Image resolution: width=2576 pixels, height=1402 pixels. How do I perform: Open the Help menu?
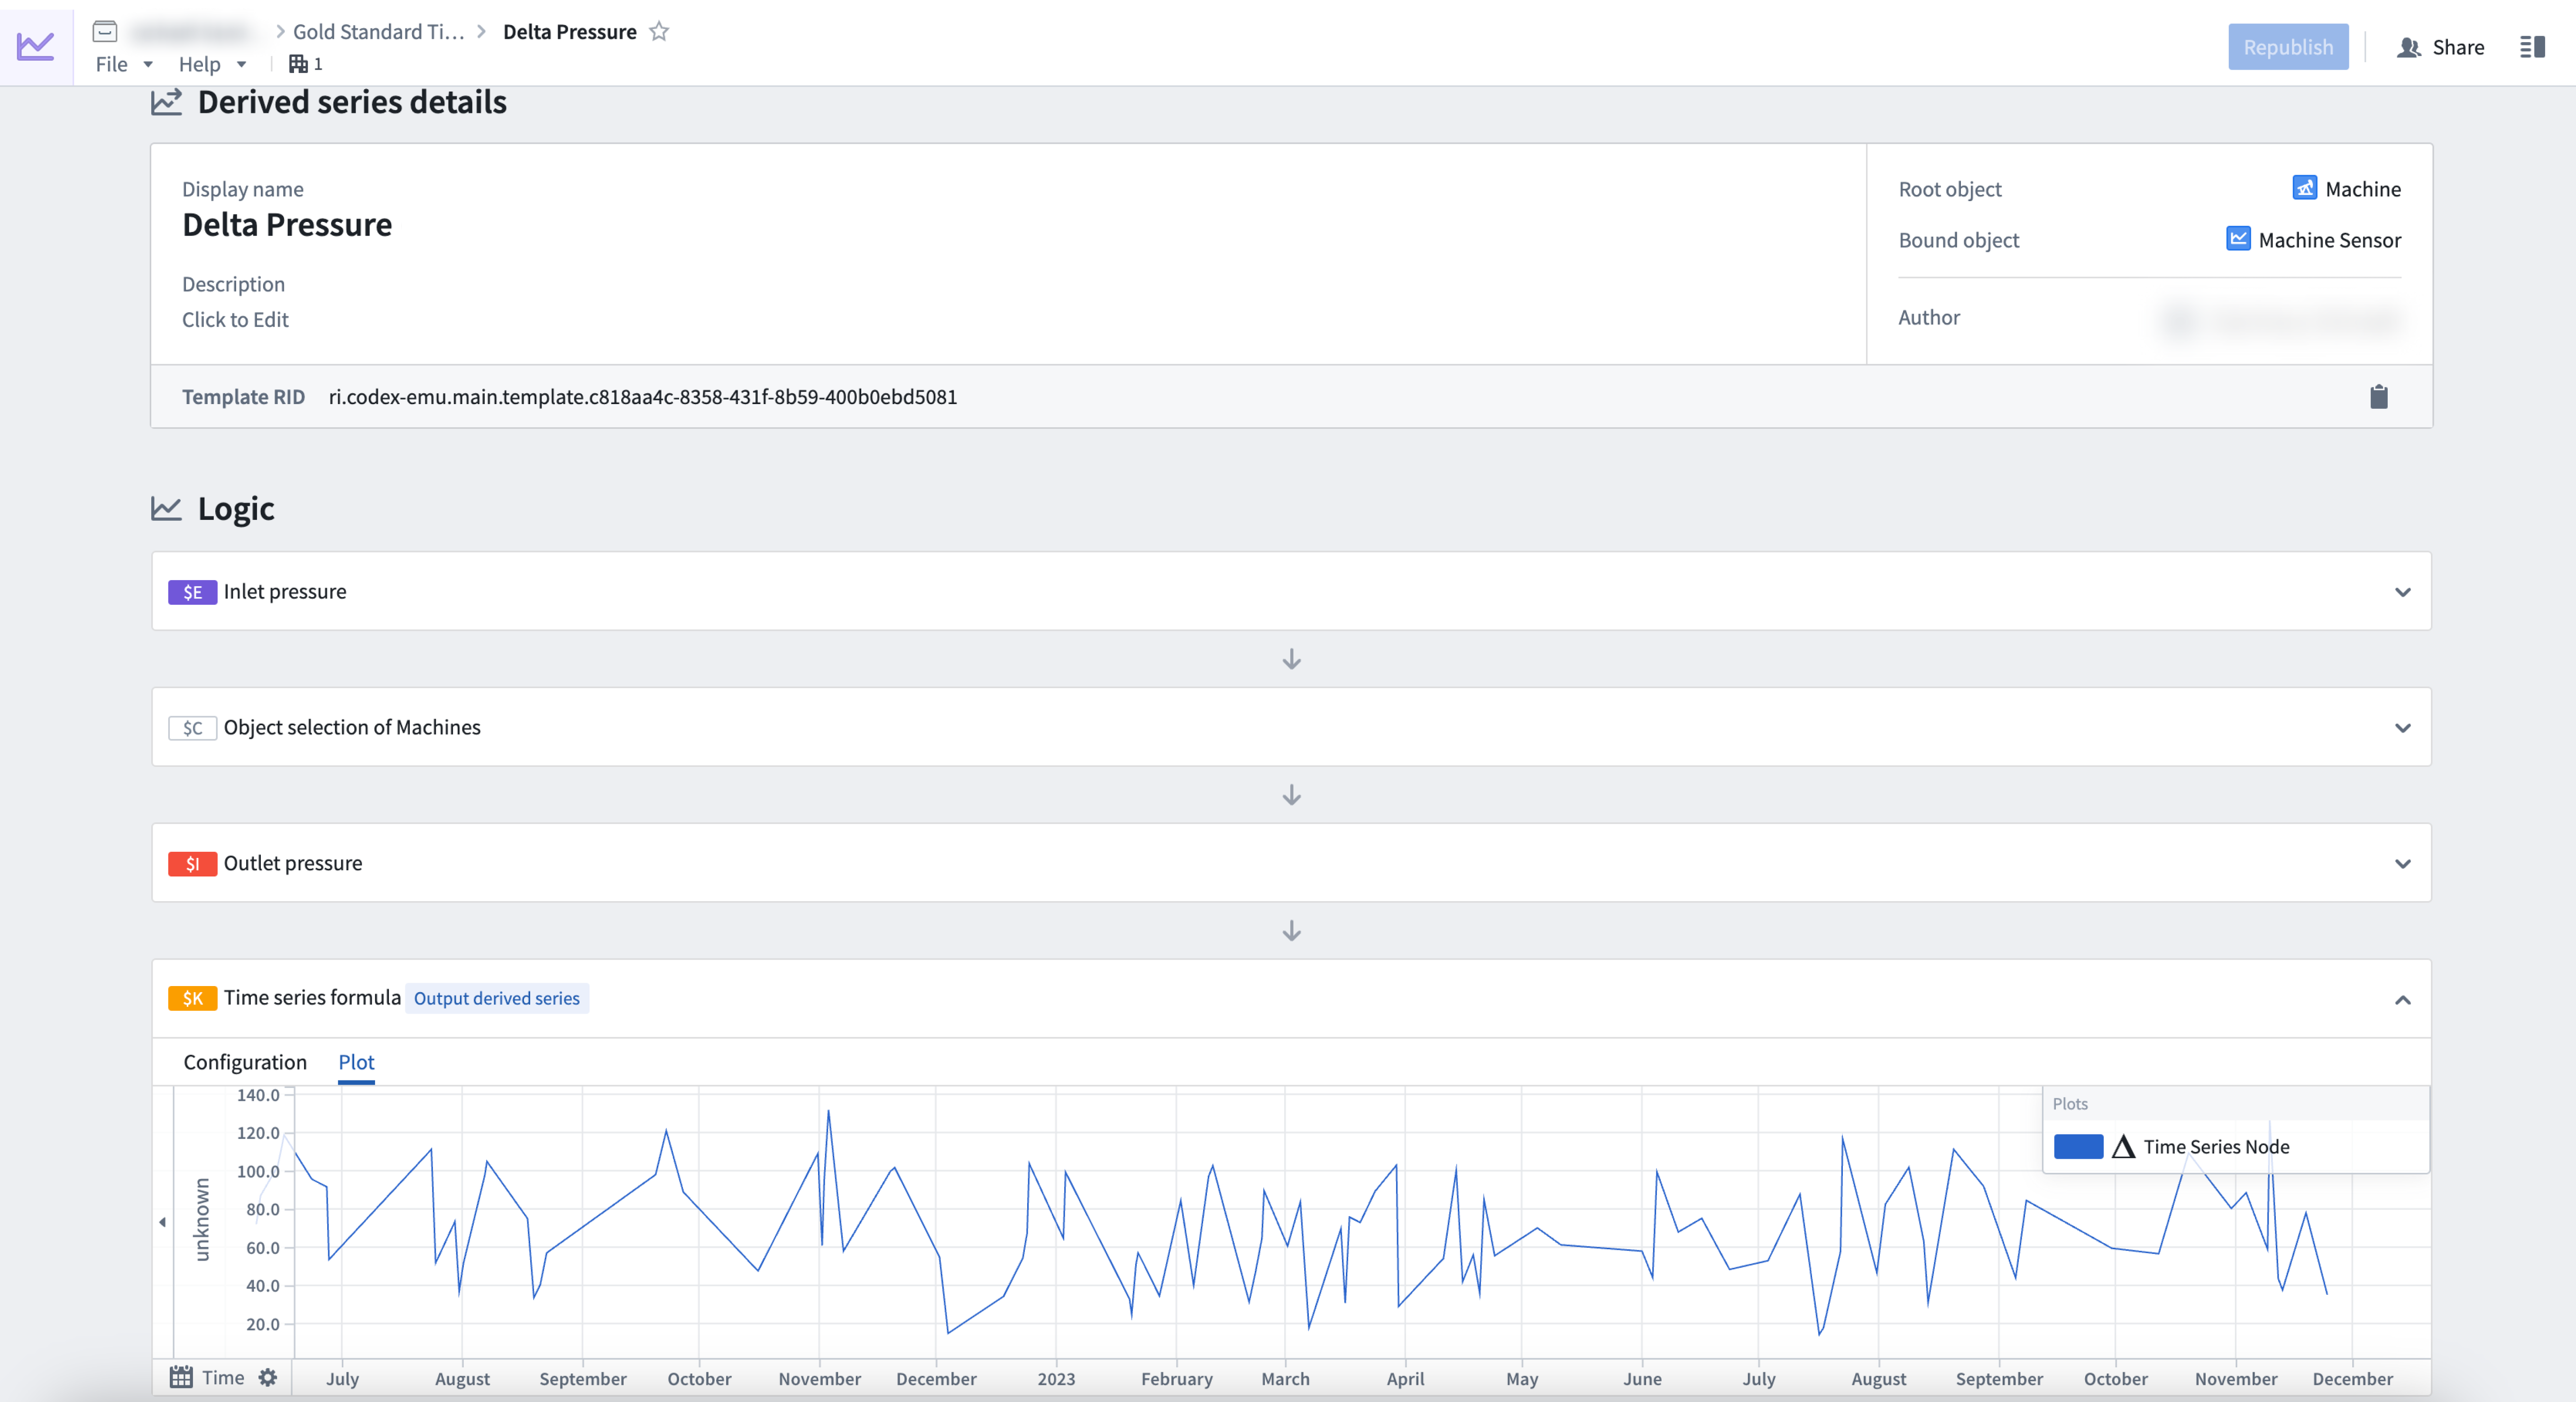212,64
